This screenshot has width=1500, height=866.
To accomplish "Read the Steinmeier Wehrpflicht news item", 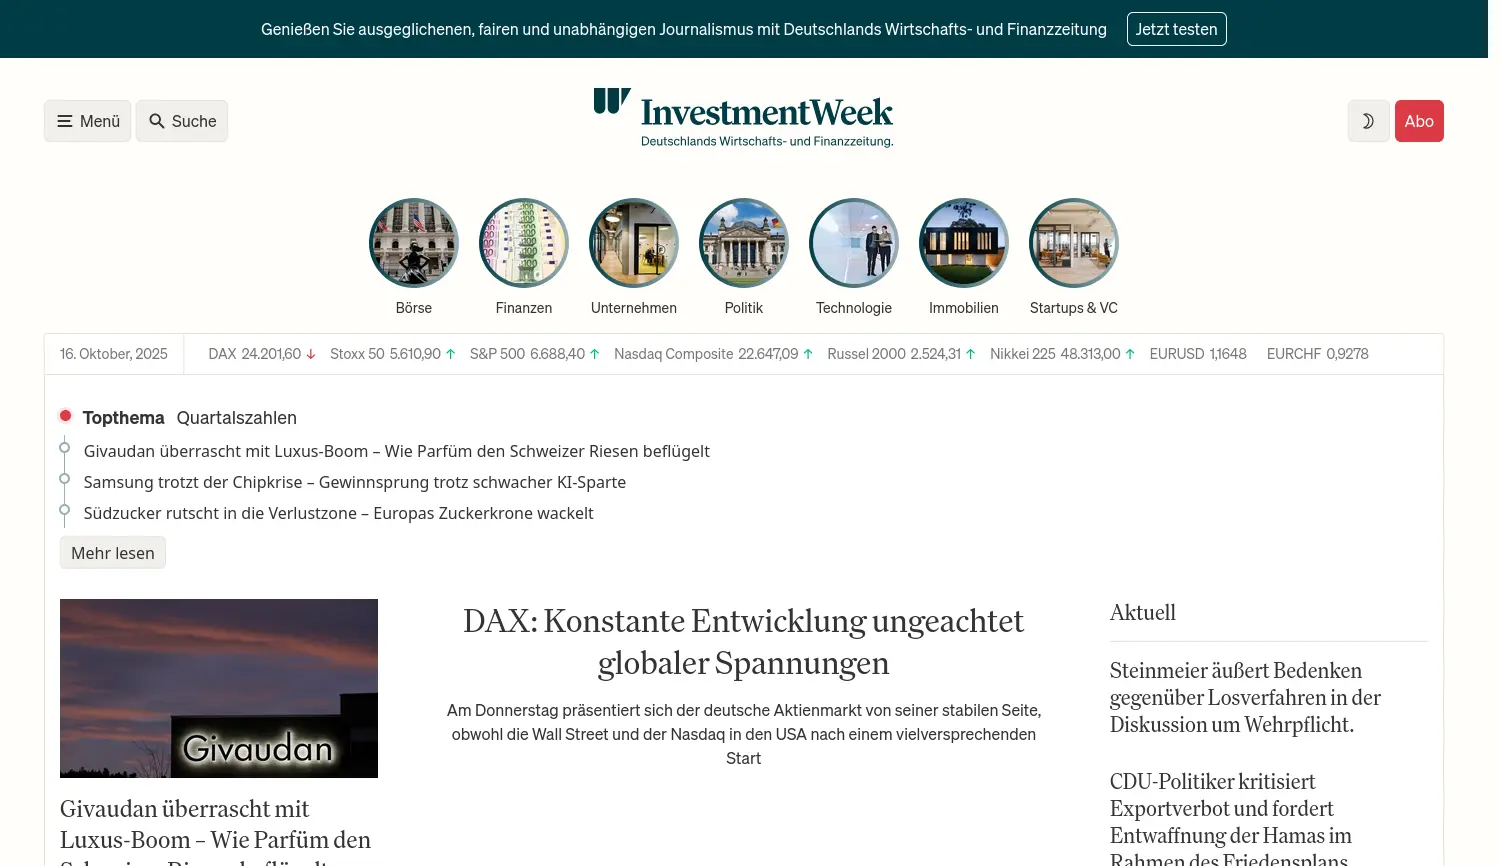I will click(x=1245, y=697).
